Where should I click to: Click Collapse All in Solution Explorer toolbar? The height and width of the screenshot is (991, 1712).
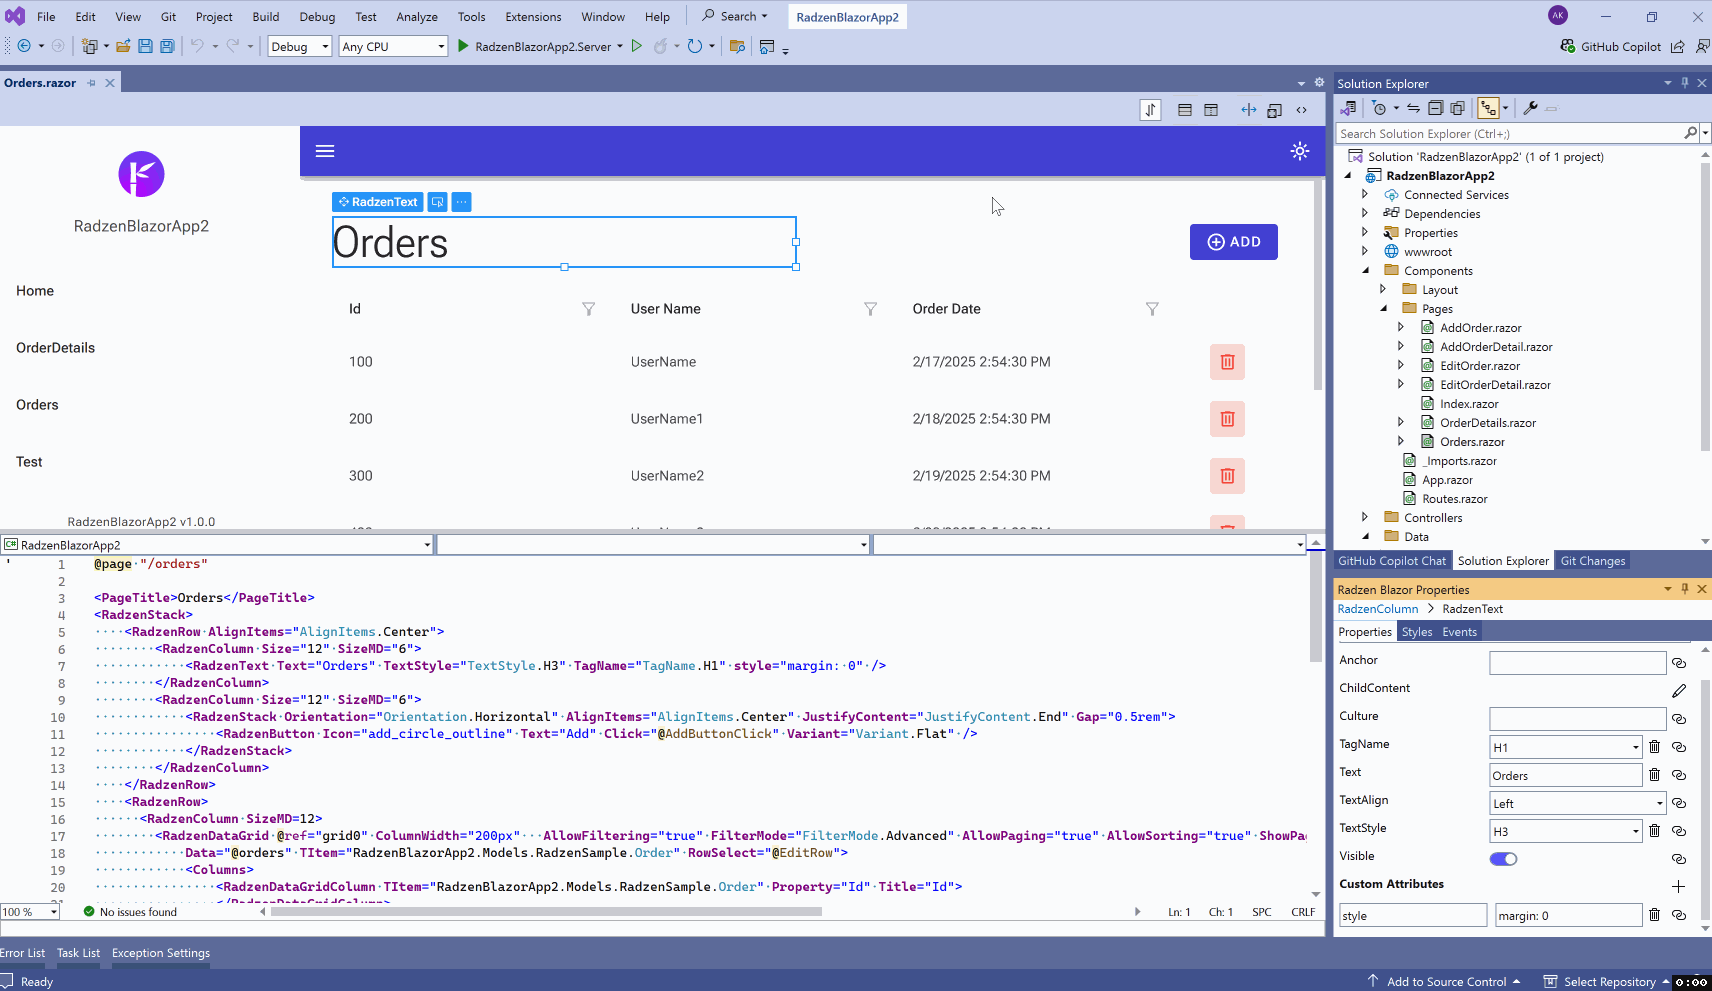pos(1435,108)
